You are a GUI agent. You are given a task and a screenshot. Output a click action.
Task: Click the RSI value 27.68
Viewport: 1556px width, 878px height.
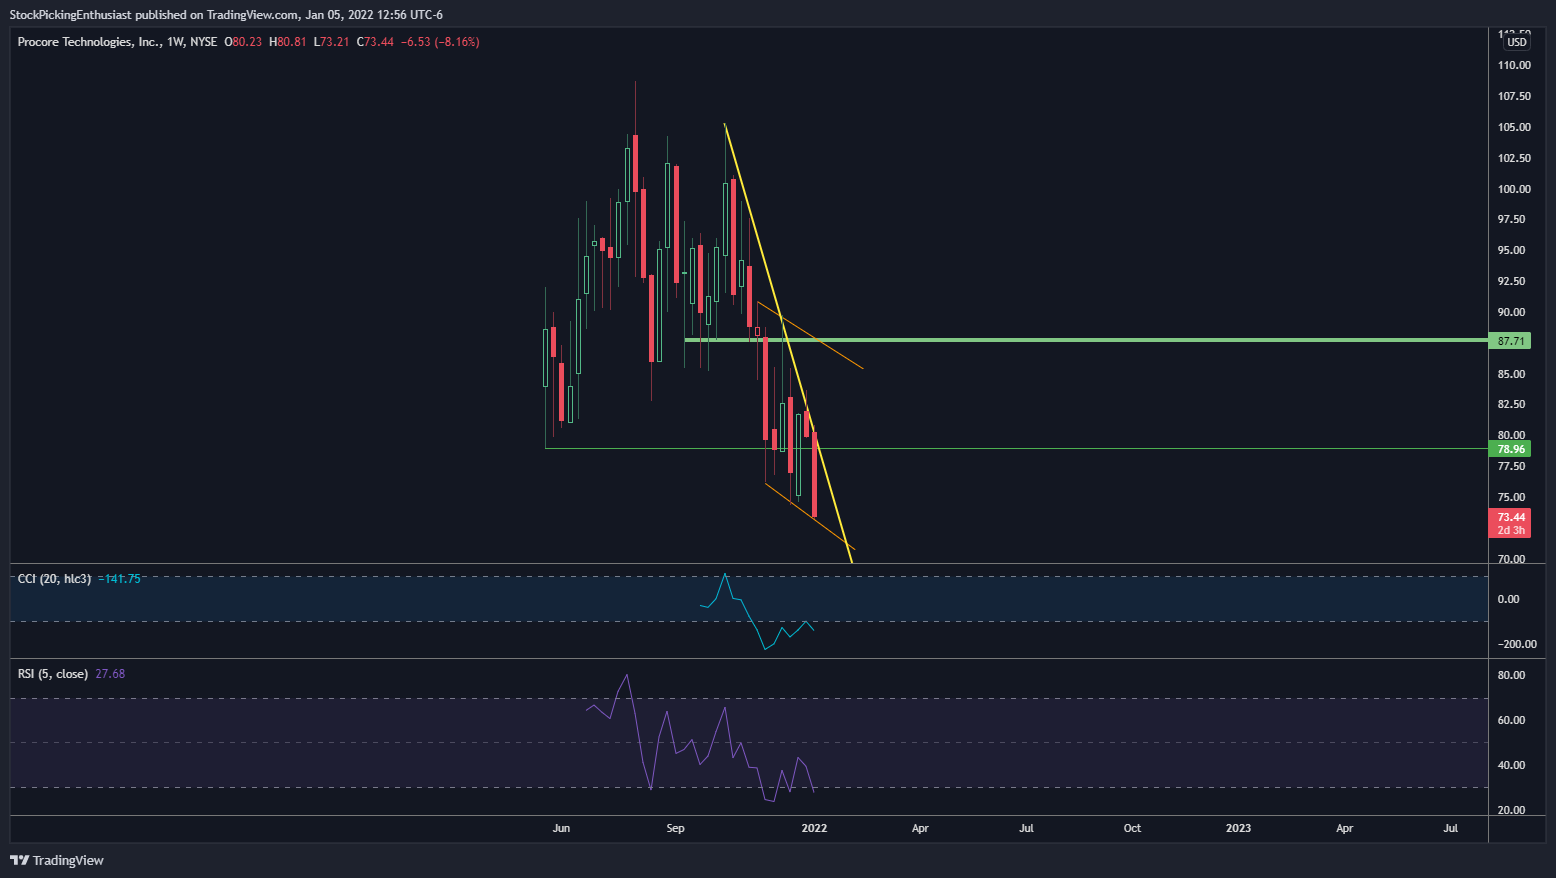(x=110, y=674)
